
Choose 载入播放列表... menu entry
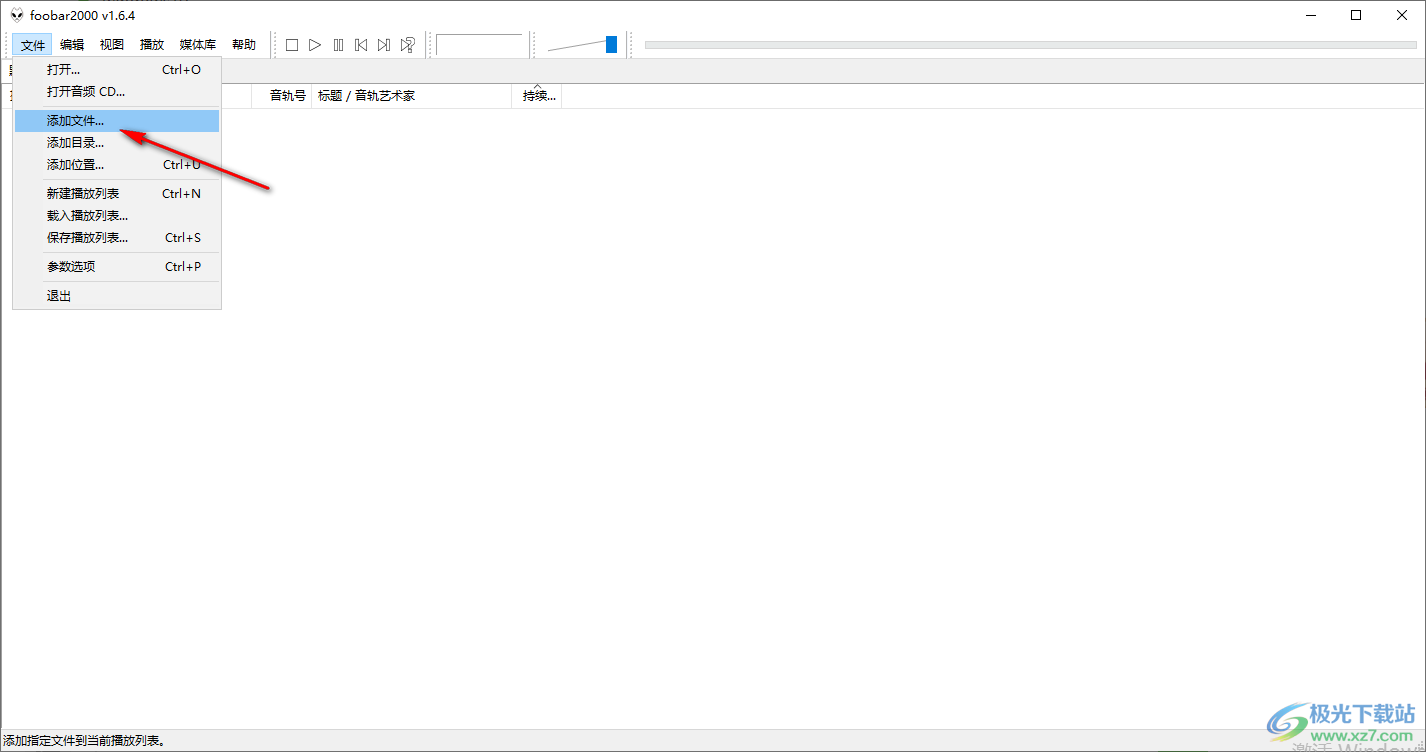117,216
